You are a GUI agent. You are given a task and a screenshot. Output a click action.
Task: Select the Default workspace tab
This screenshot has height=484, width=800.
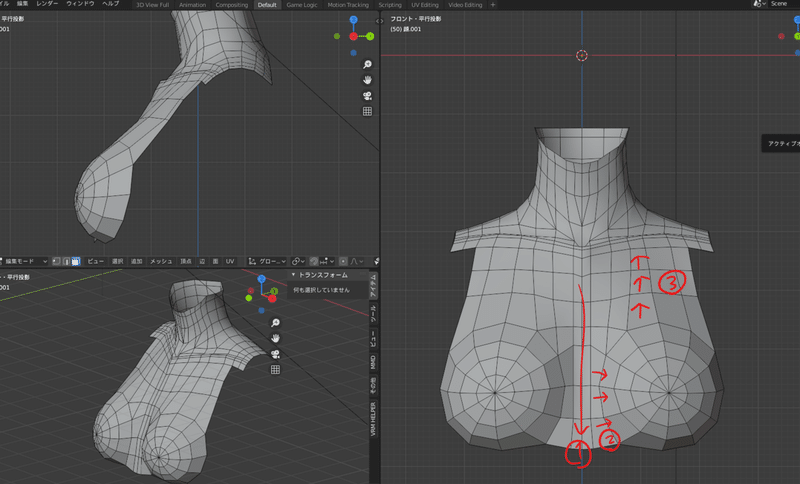(267, 5)
